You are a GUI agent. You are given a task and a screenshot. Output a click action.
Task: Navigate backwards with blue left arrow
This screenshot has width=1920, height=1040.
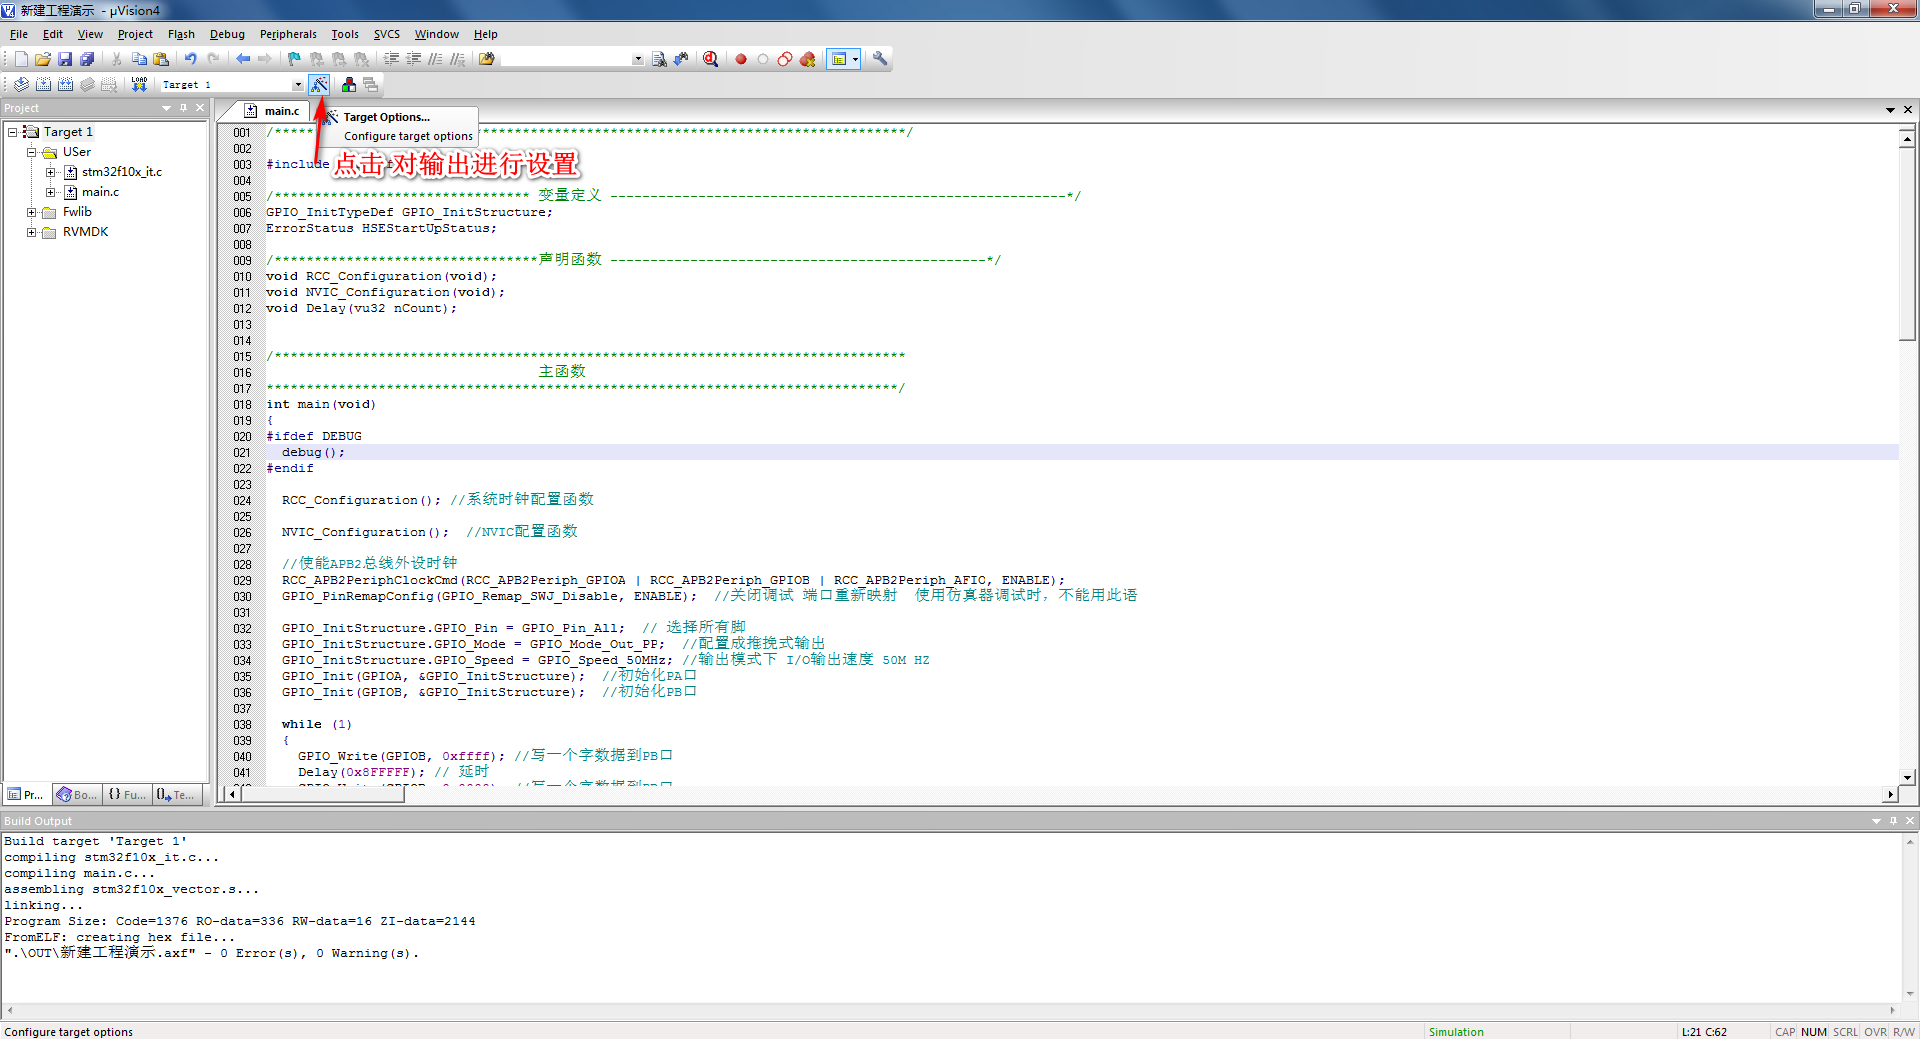point(243,59)
